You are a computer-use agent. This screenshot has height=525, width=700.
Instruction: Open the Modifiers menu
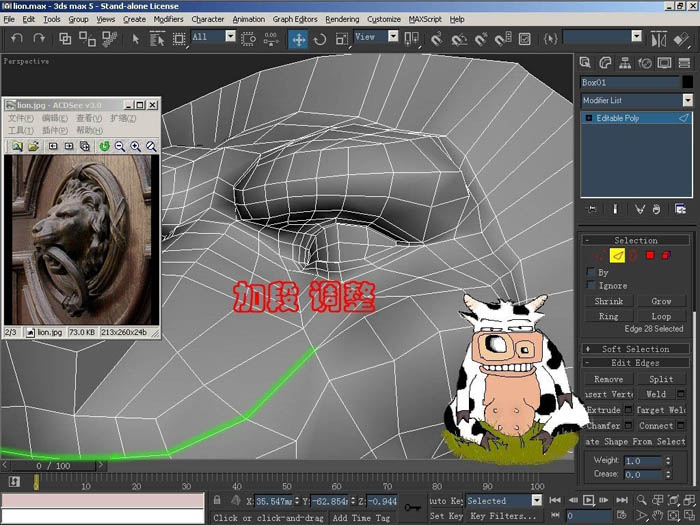pyautogui.click(x=168, y=19)
